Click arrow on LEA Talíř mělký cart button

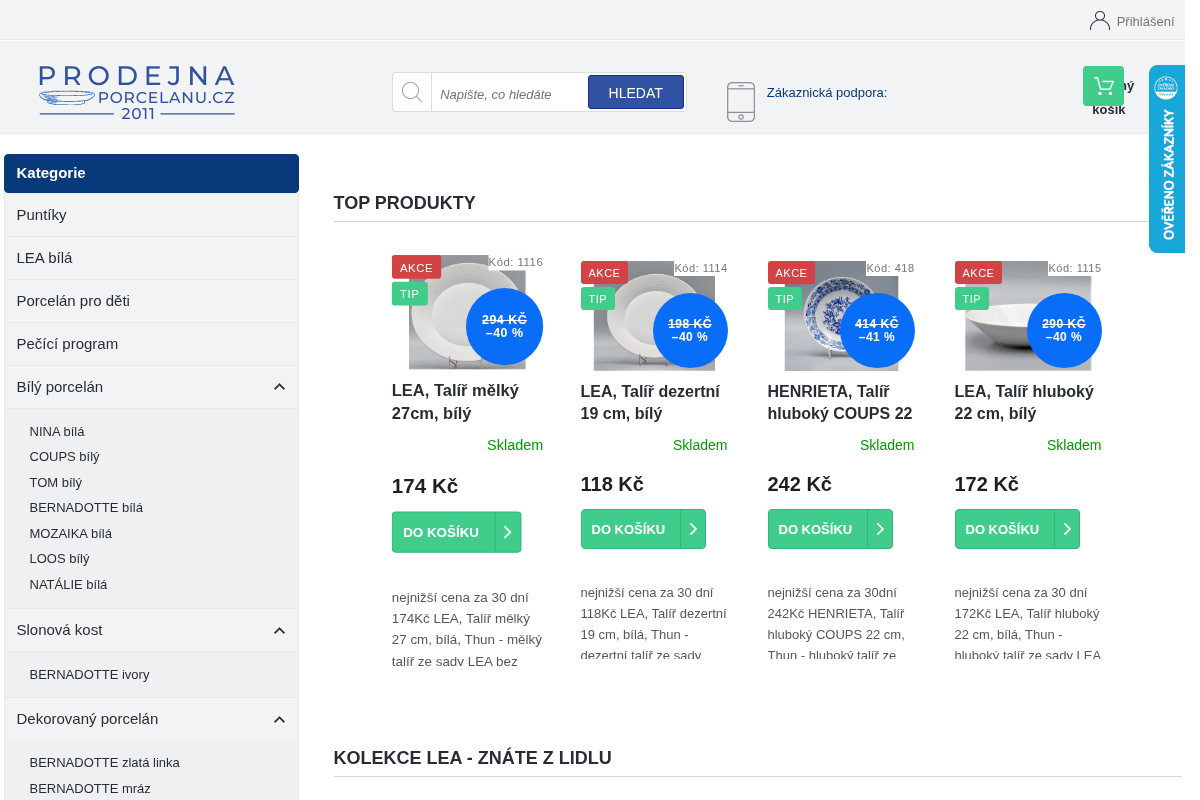tap(508, 532)
